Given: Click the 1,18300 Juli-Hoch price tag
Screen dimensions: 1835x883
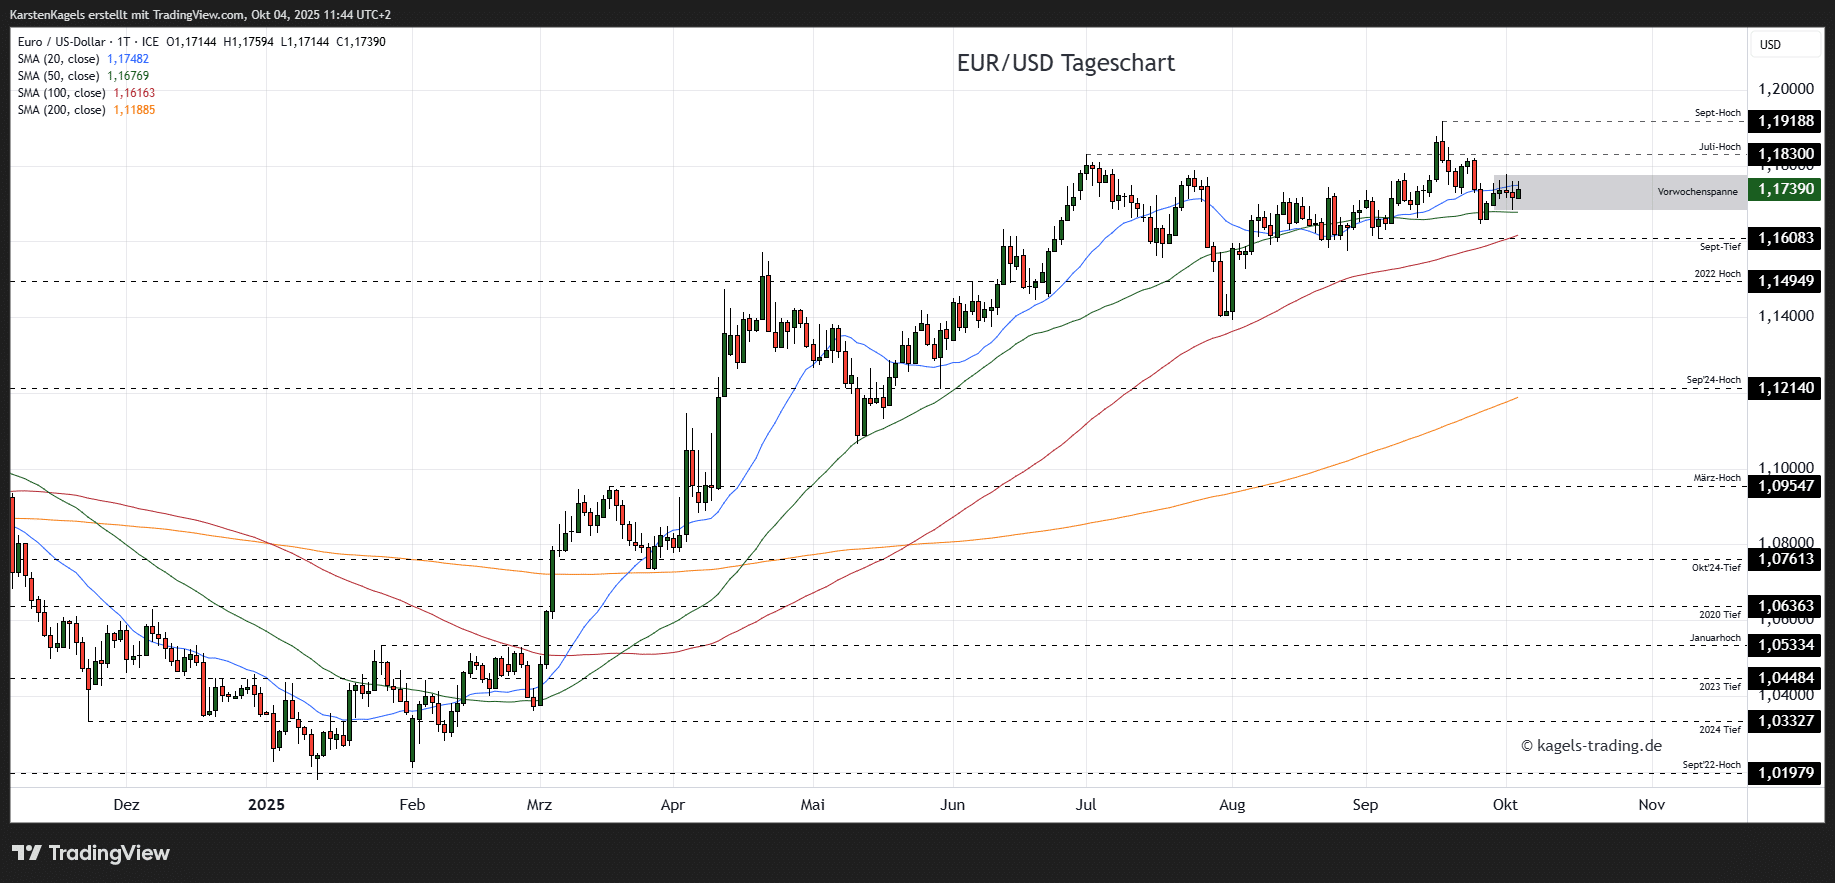Looking at the screenshot, I should pos(1786,154).
